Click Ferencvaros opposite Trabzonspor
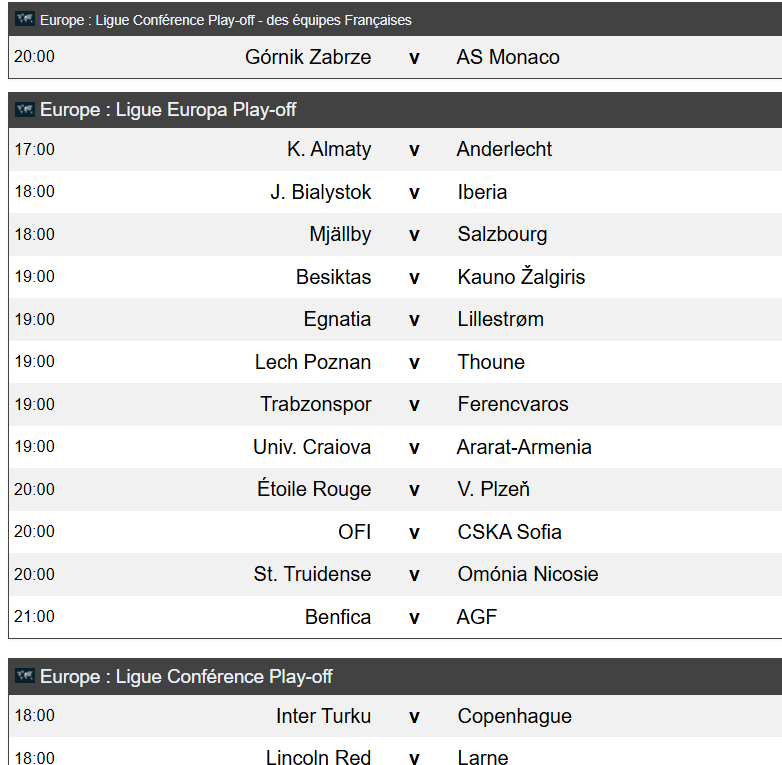Screen dimensions: 782x765 tap(513, 404)
